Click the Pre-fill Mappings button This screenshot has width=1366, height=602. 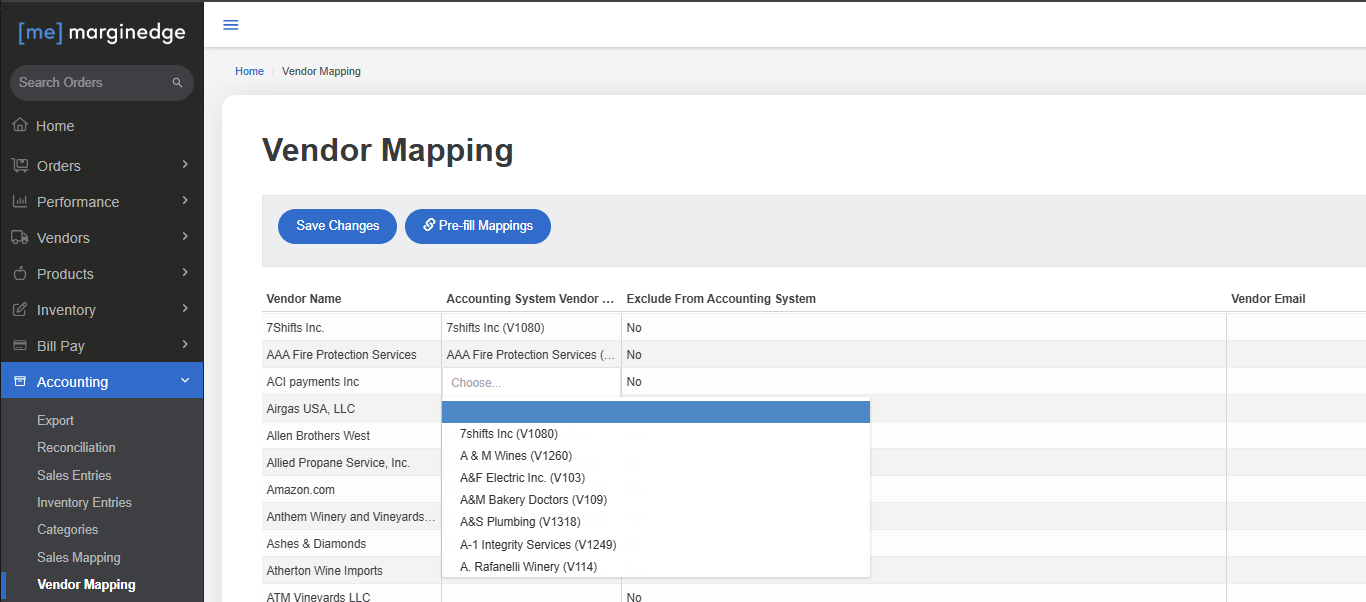(478, 226)
